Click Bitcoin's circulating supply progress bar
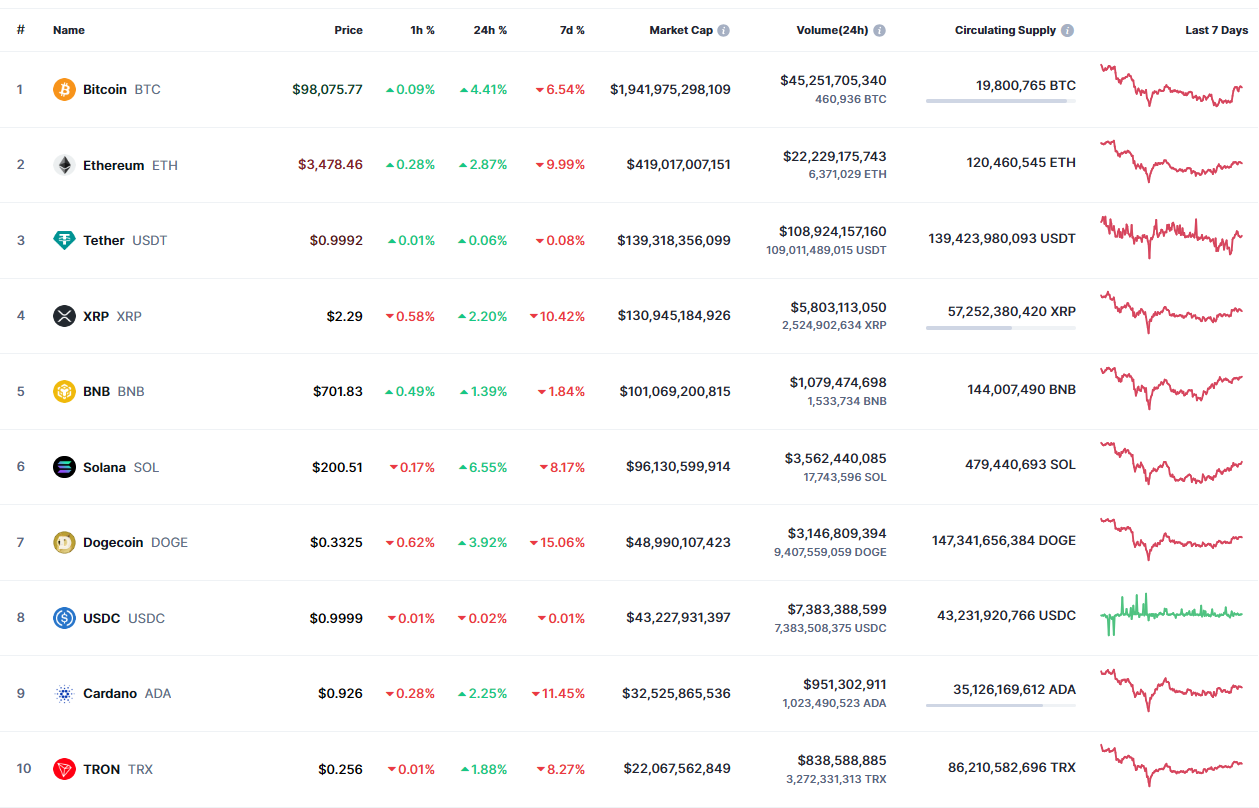Image resolution: width=1259 pixels, height=808 pixels. (x=1001, y=101)
